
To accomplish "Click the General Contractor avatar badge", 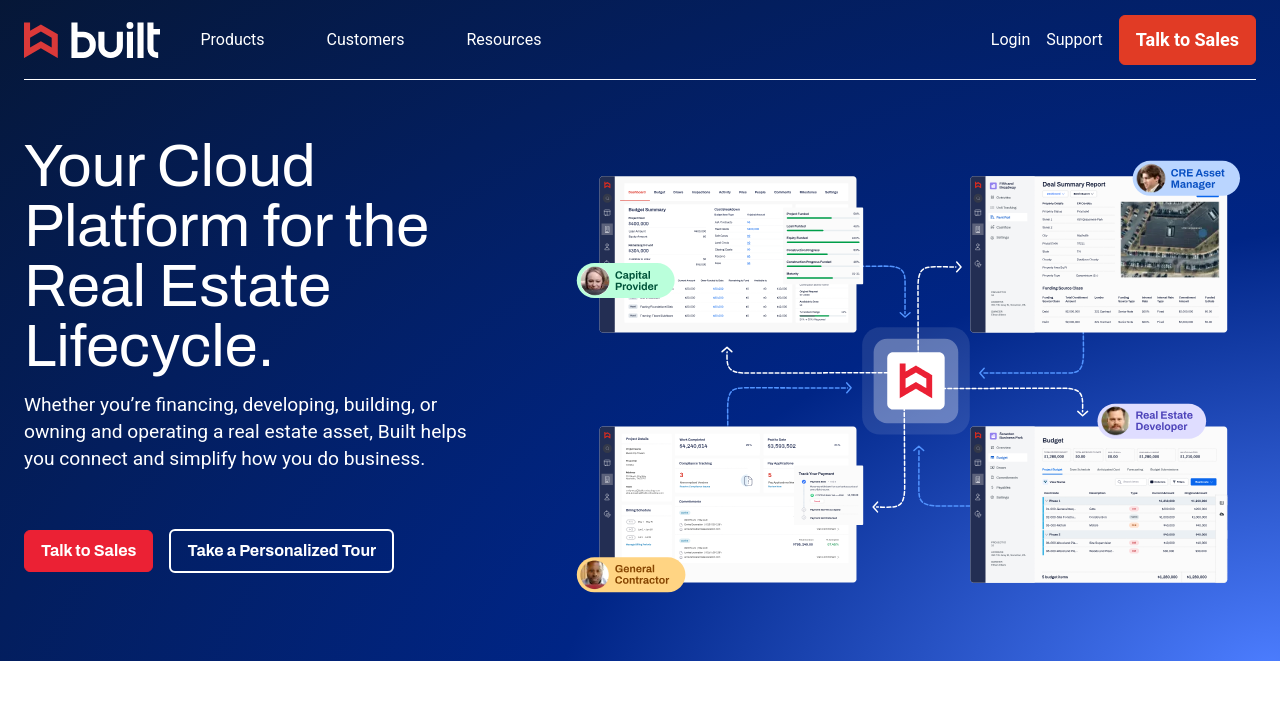I will (631, 575).
